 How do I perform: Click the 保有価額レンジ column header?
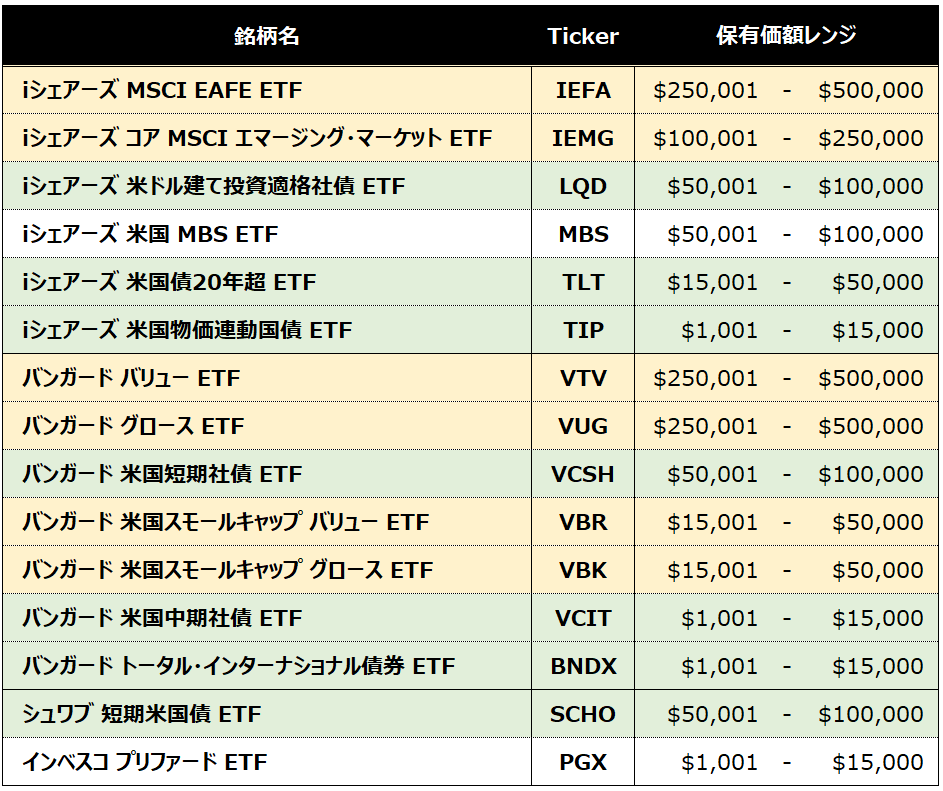(x=787, y=36)
